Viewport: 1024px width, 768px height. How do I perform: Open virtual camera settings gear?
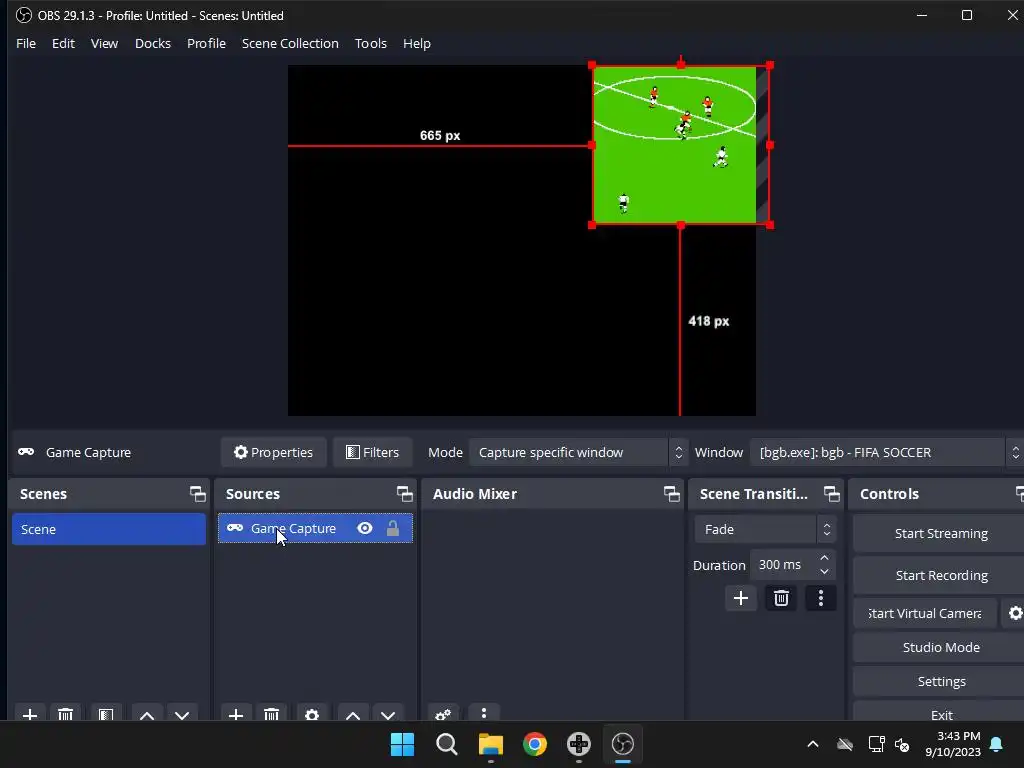point(1014,613)
